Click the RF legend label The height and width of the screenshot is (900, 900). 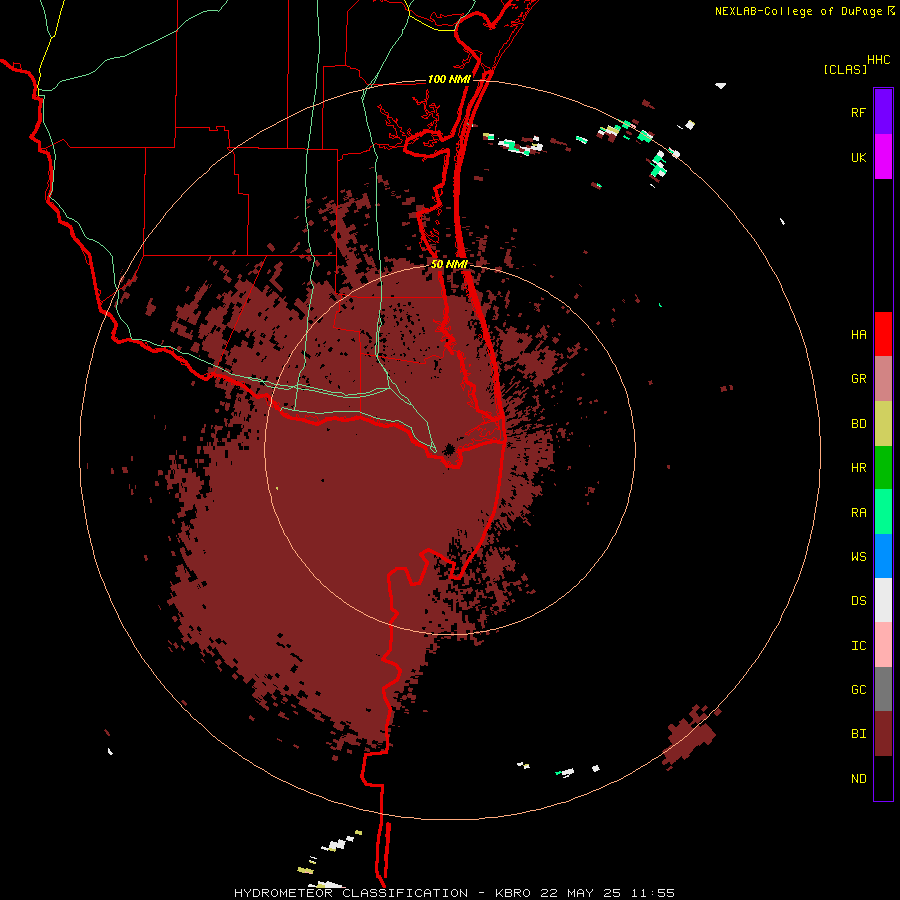(858, 113)
